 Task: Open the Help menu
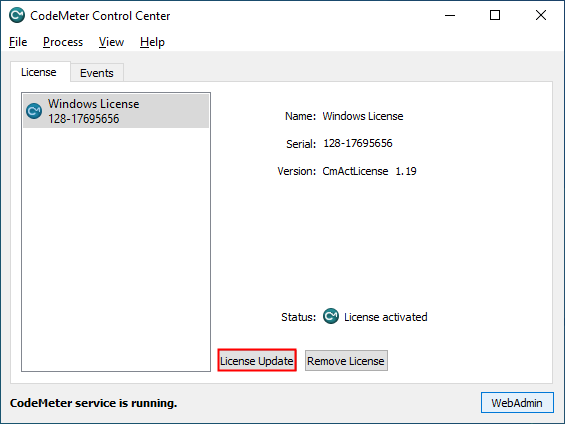[x=152, y=42]
